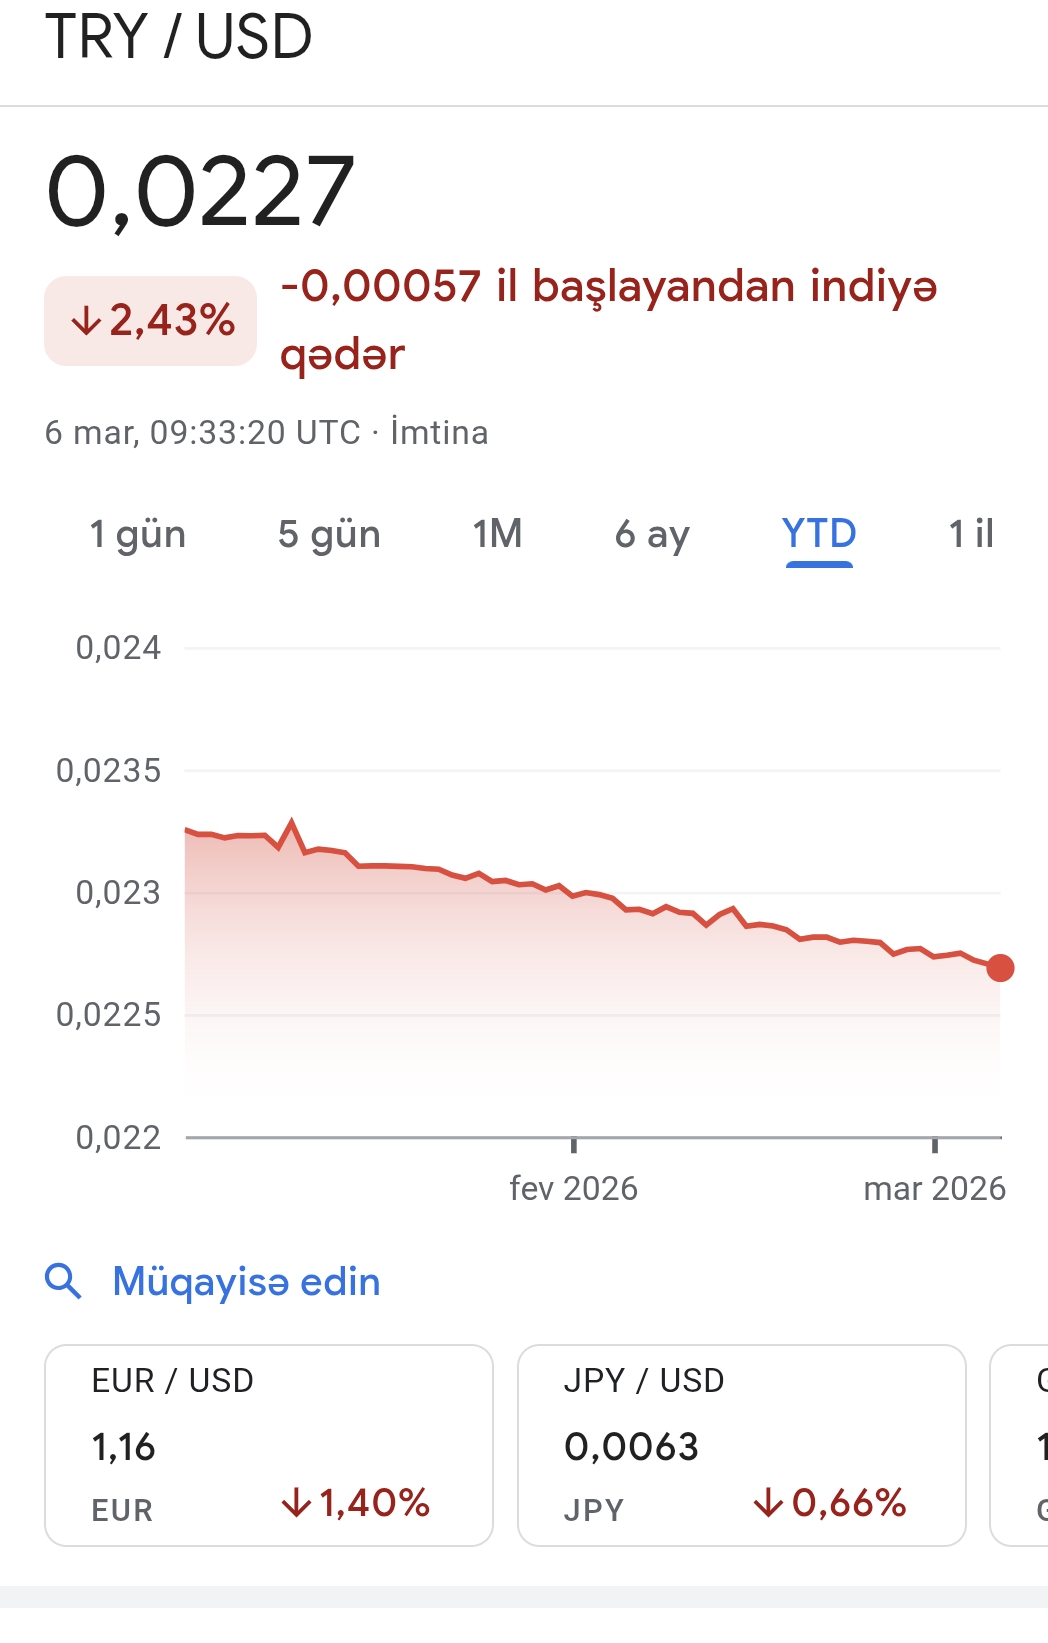Click the red endpoint dot on chart
Screen dimensions: 1048x1643
click(1000, 968)
